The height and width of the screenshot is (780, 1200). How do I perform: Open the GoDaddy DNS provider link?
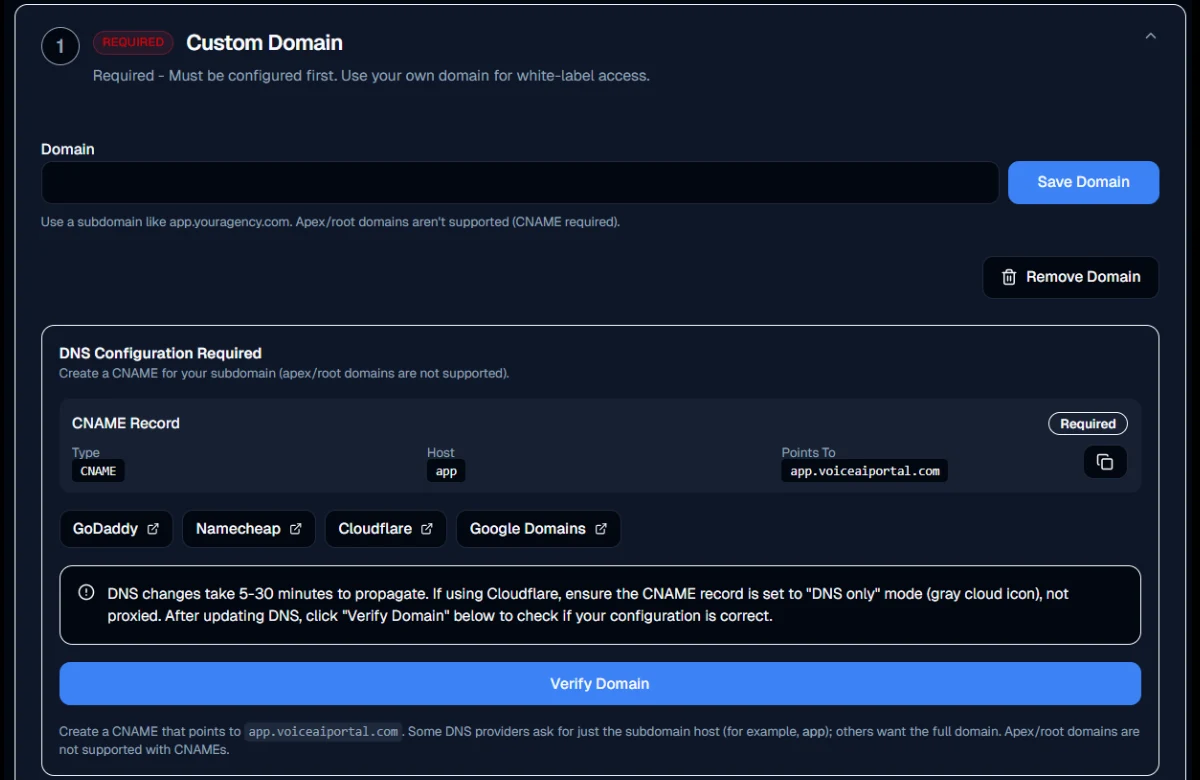click(116, 528)
